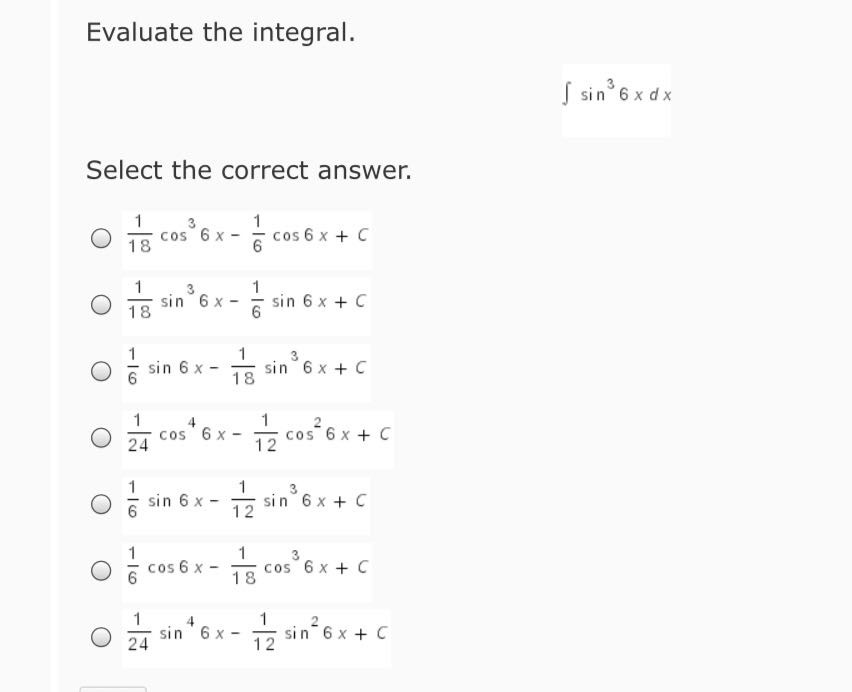Select the 1/24 cos fourth power answer
This screenshot has width=852, height=692.
[x=100, y=436]
